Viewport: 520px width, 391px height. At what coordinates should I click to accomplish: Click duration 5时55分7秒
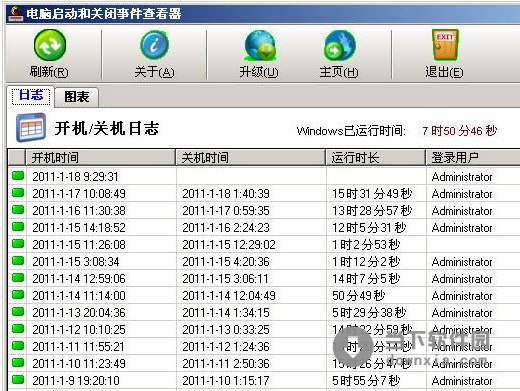[x=366, y=381]
